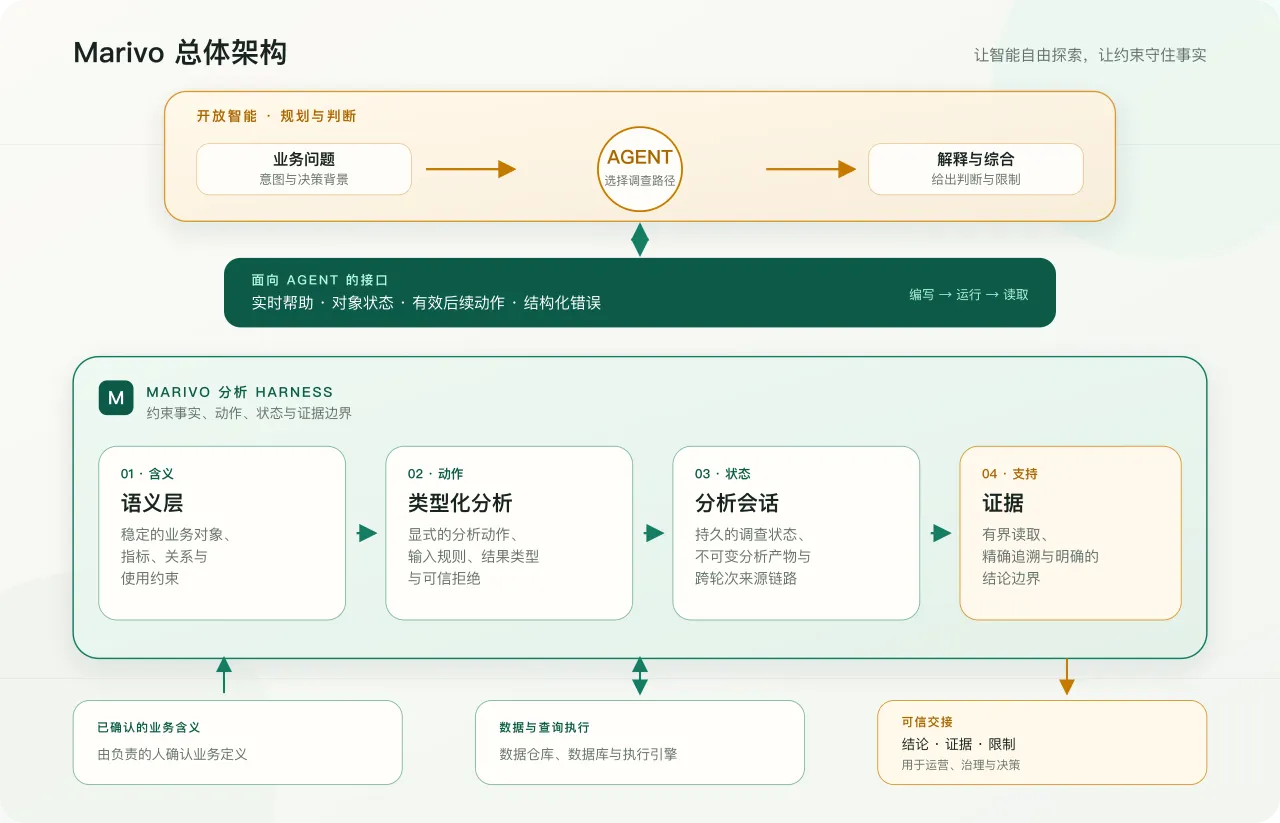
Task: Click the 面向 AGENT 的接口 banner
Action: click(640, 292)
